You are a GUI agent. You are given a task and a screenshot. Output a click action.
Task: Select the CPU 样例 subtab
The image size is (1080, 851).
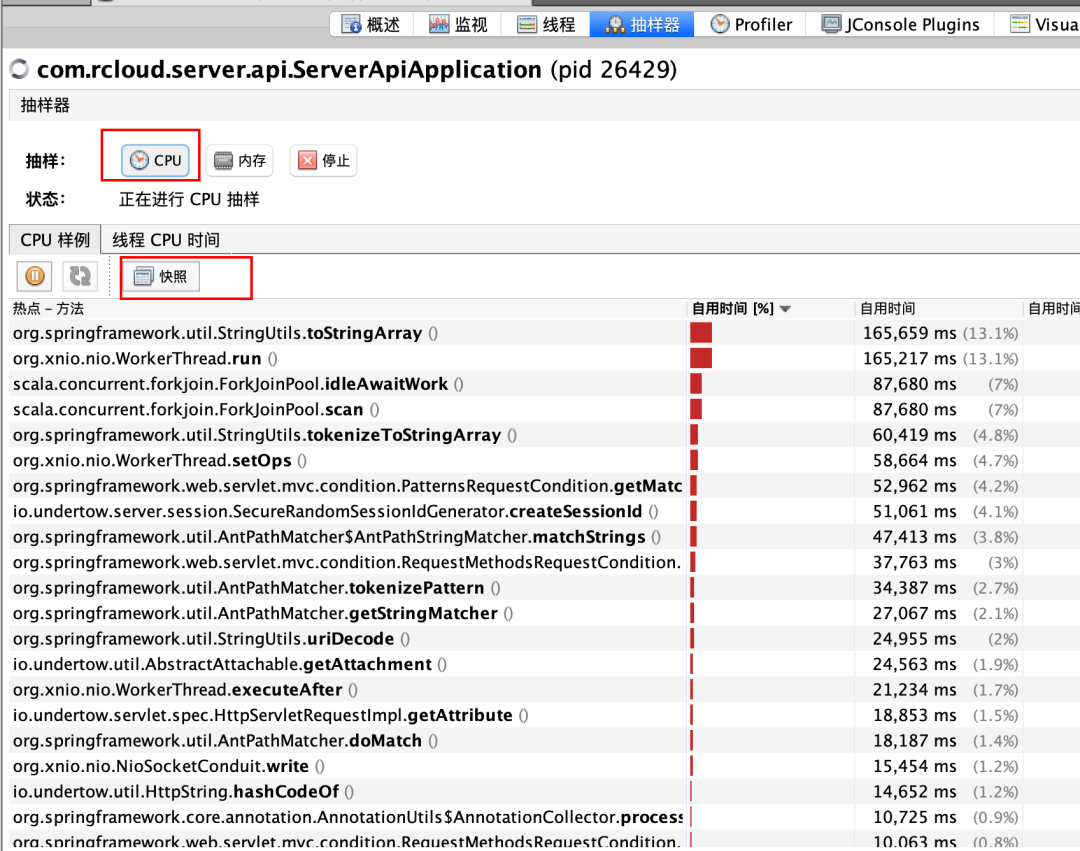click(x=55, y=240)
